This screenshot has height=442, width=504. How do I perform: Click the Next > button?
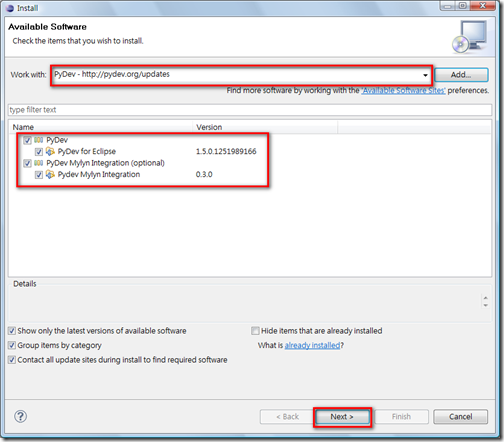pos(342,417)
